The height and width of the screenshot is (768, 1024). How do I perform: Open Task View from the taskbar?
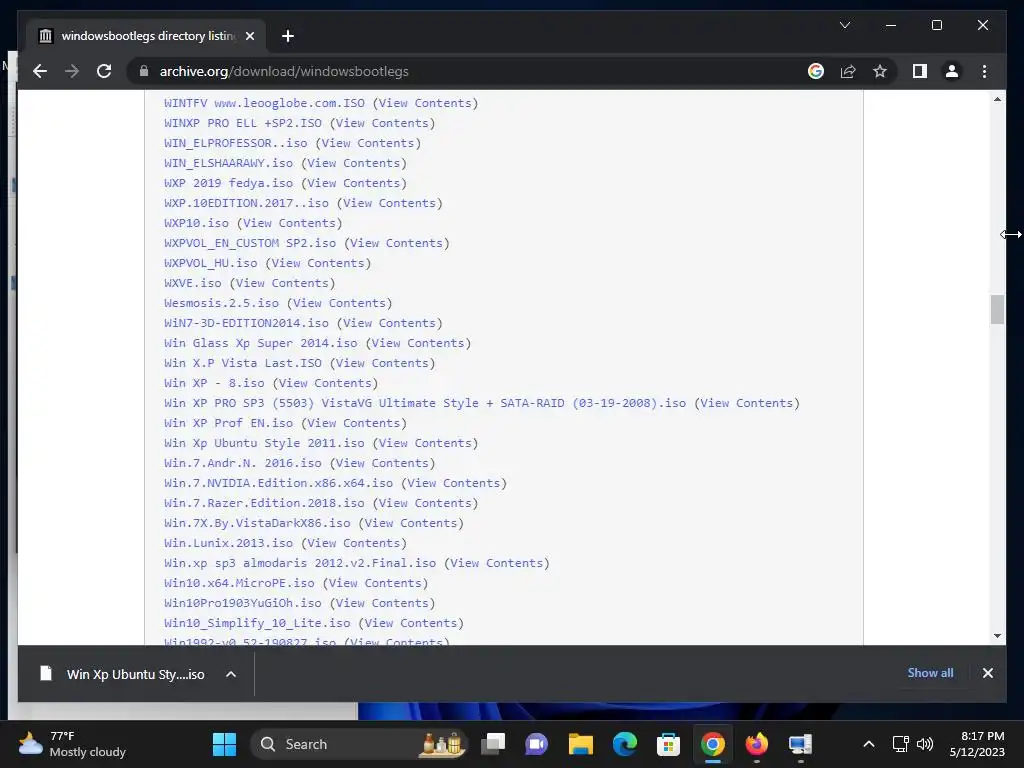click(x=493, y=744)
